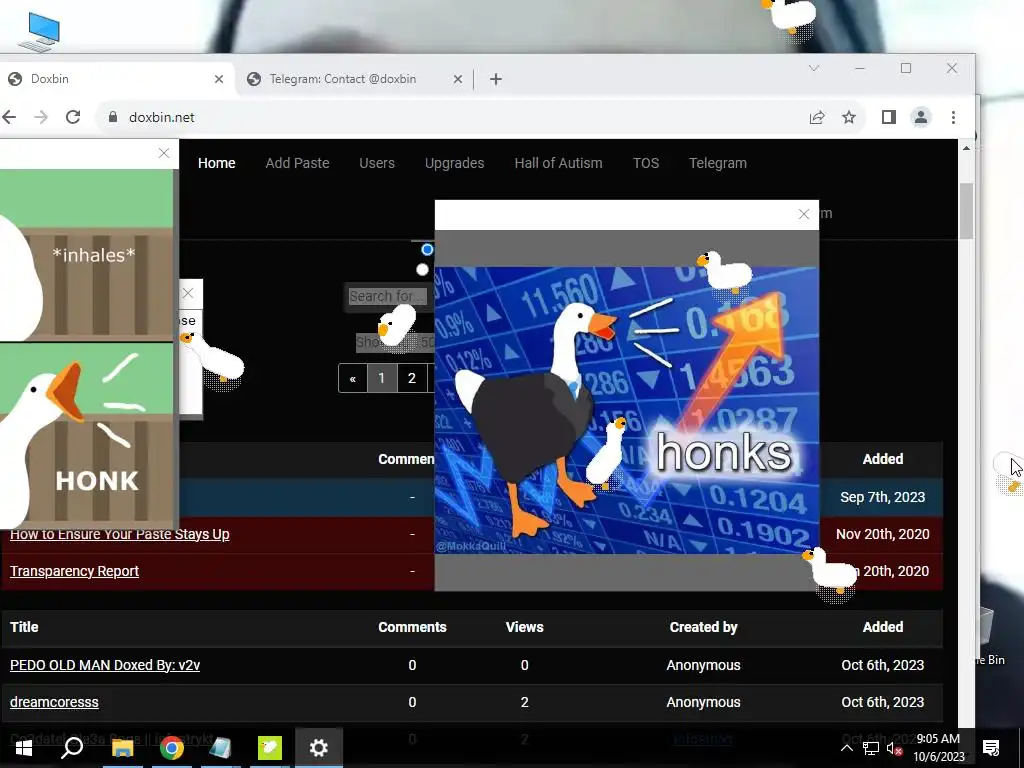Image resolution: width=1024 pixels, height=768 pixels.
Task: Close the Telegram Contact tab
Action: point(458,79)
